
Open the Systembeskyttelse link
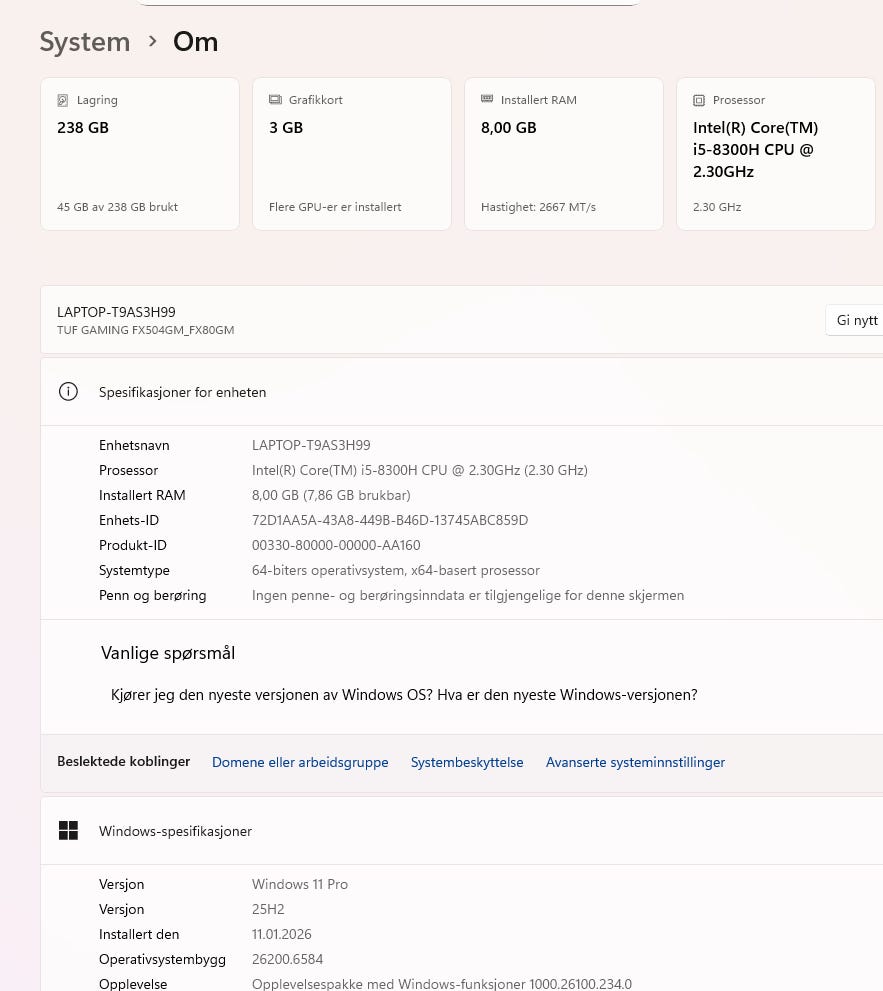(467, 762)
